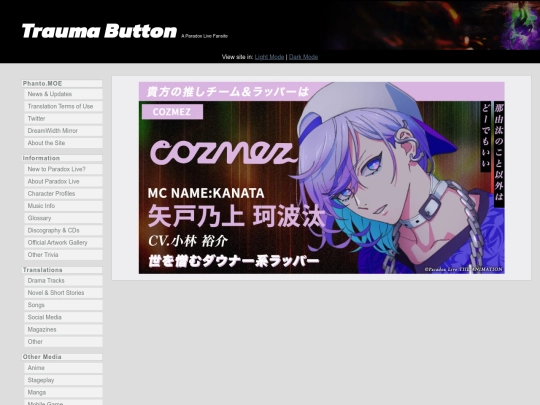Open Novel & Short Stories translations
This screenshot has height=405, width=540.
click(x=63, y=293)
